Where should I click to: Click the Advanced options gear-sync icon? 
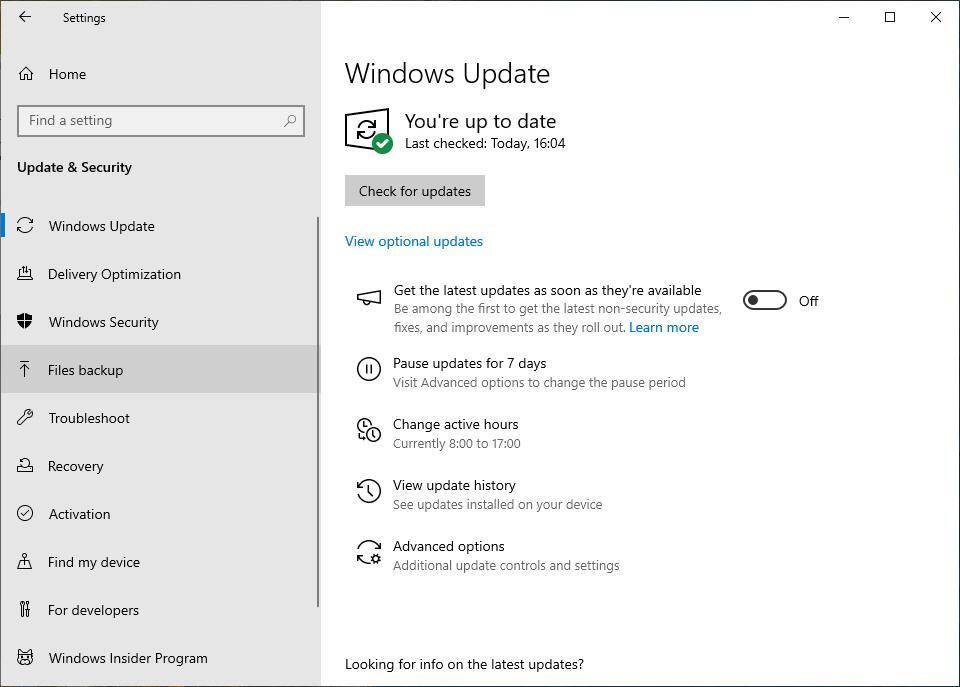369,552
